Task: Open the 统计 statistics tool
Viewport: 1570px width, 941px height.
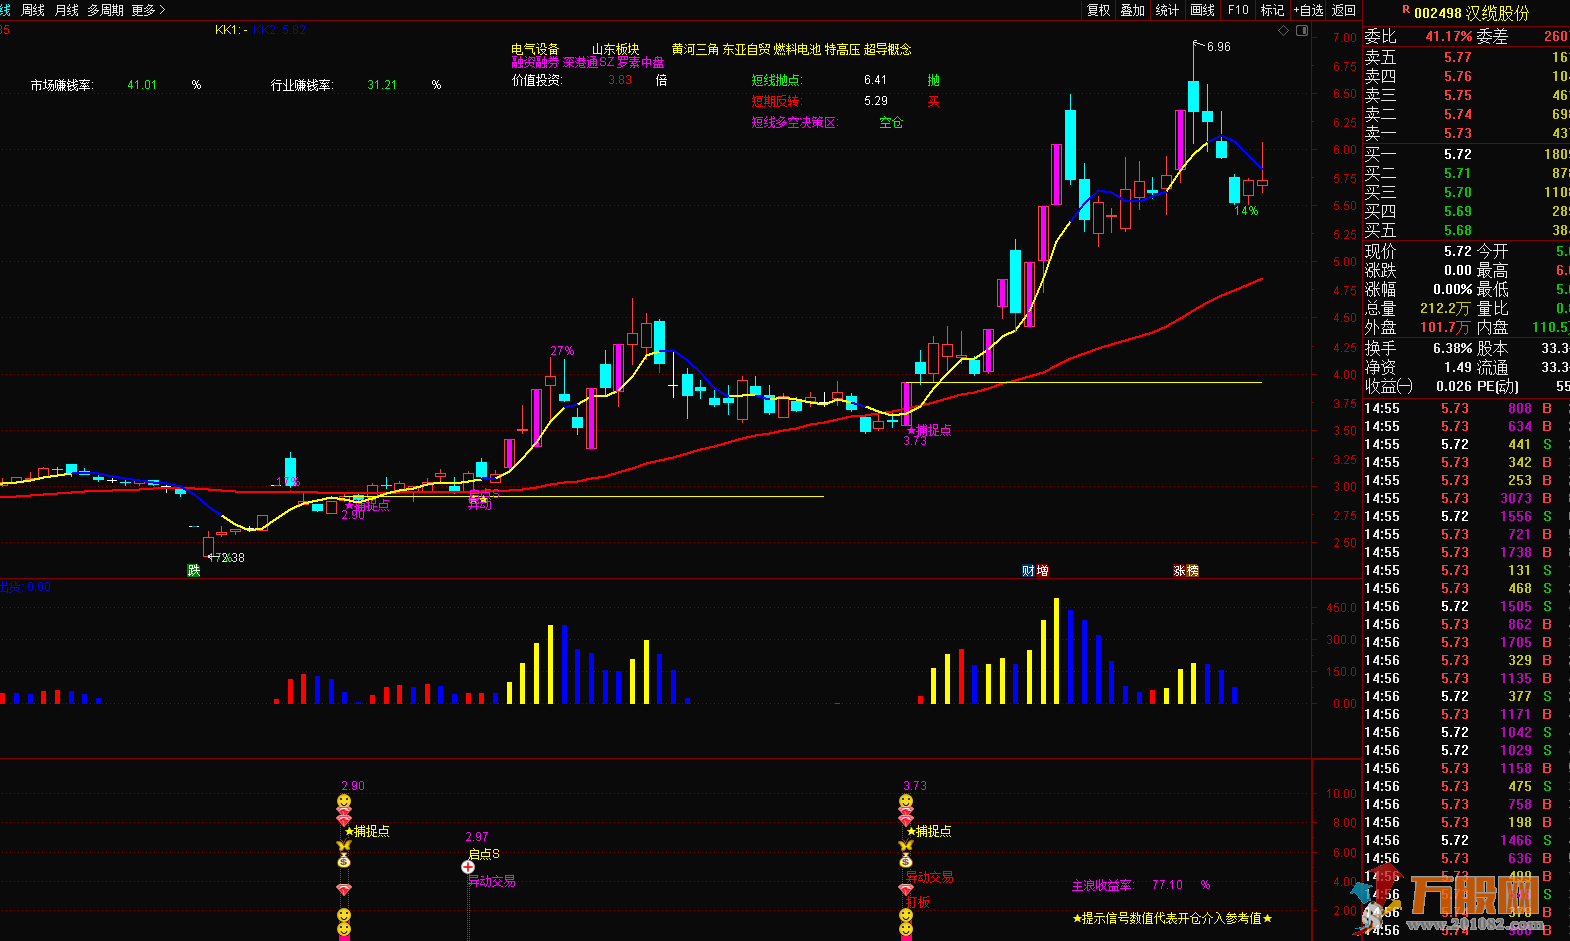Action: 1167,10
